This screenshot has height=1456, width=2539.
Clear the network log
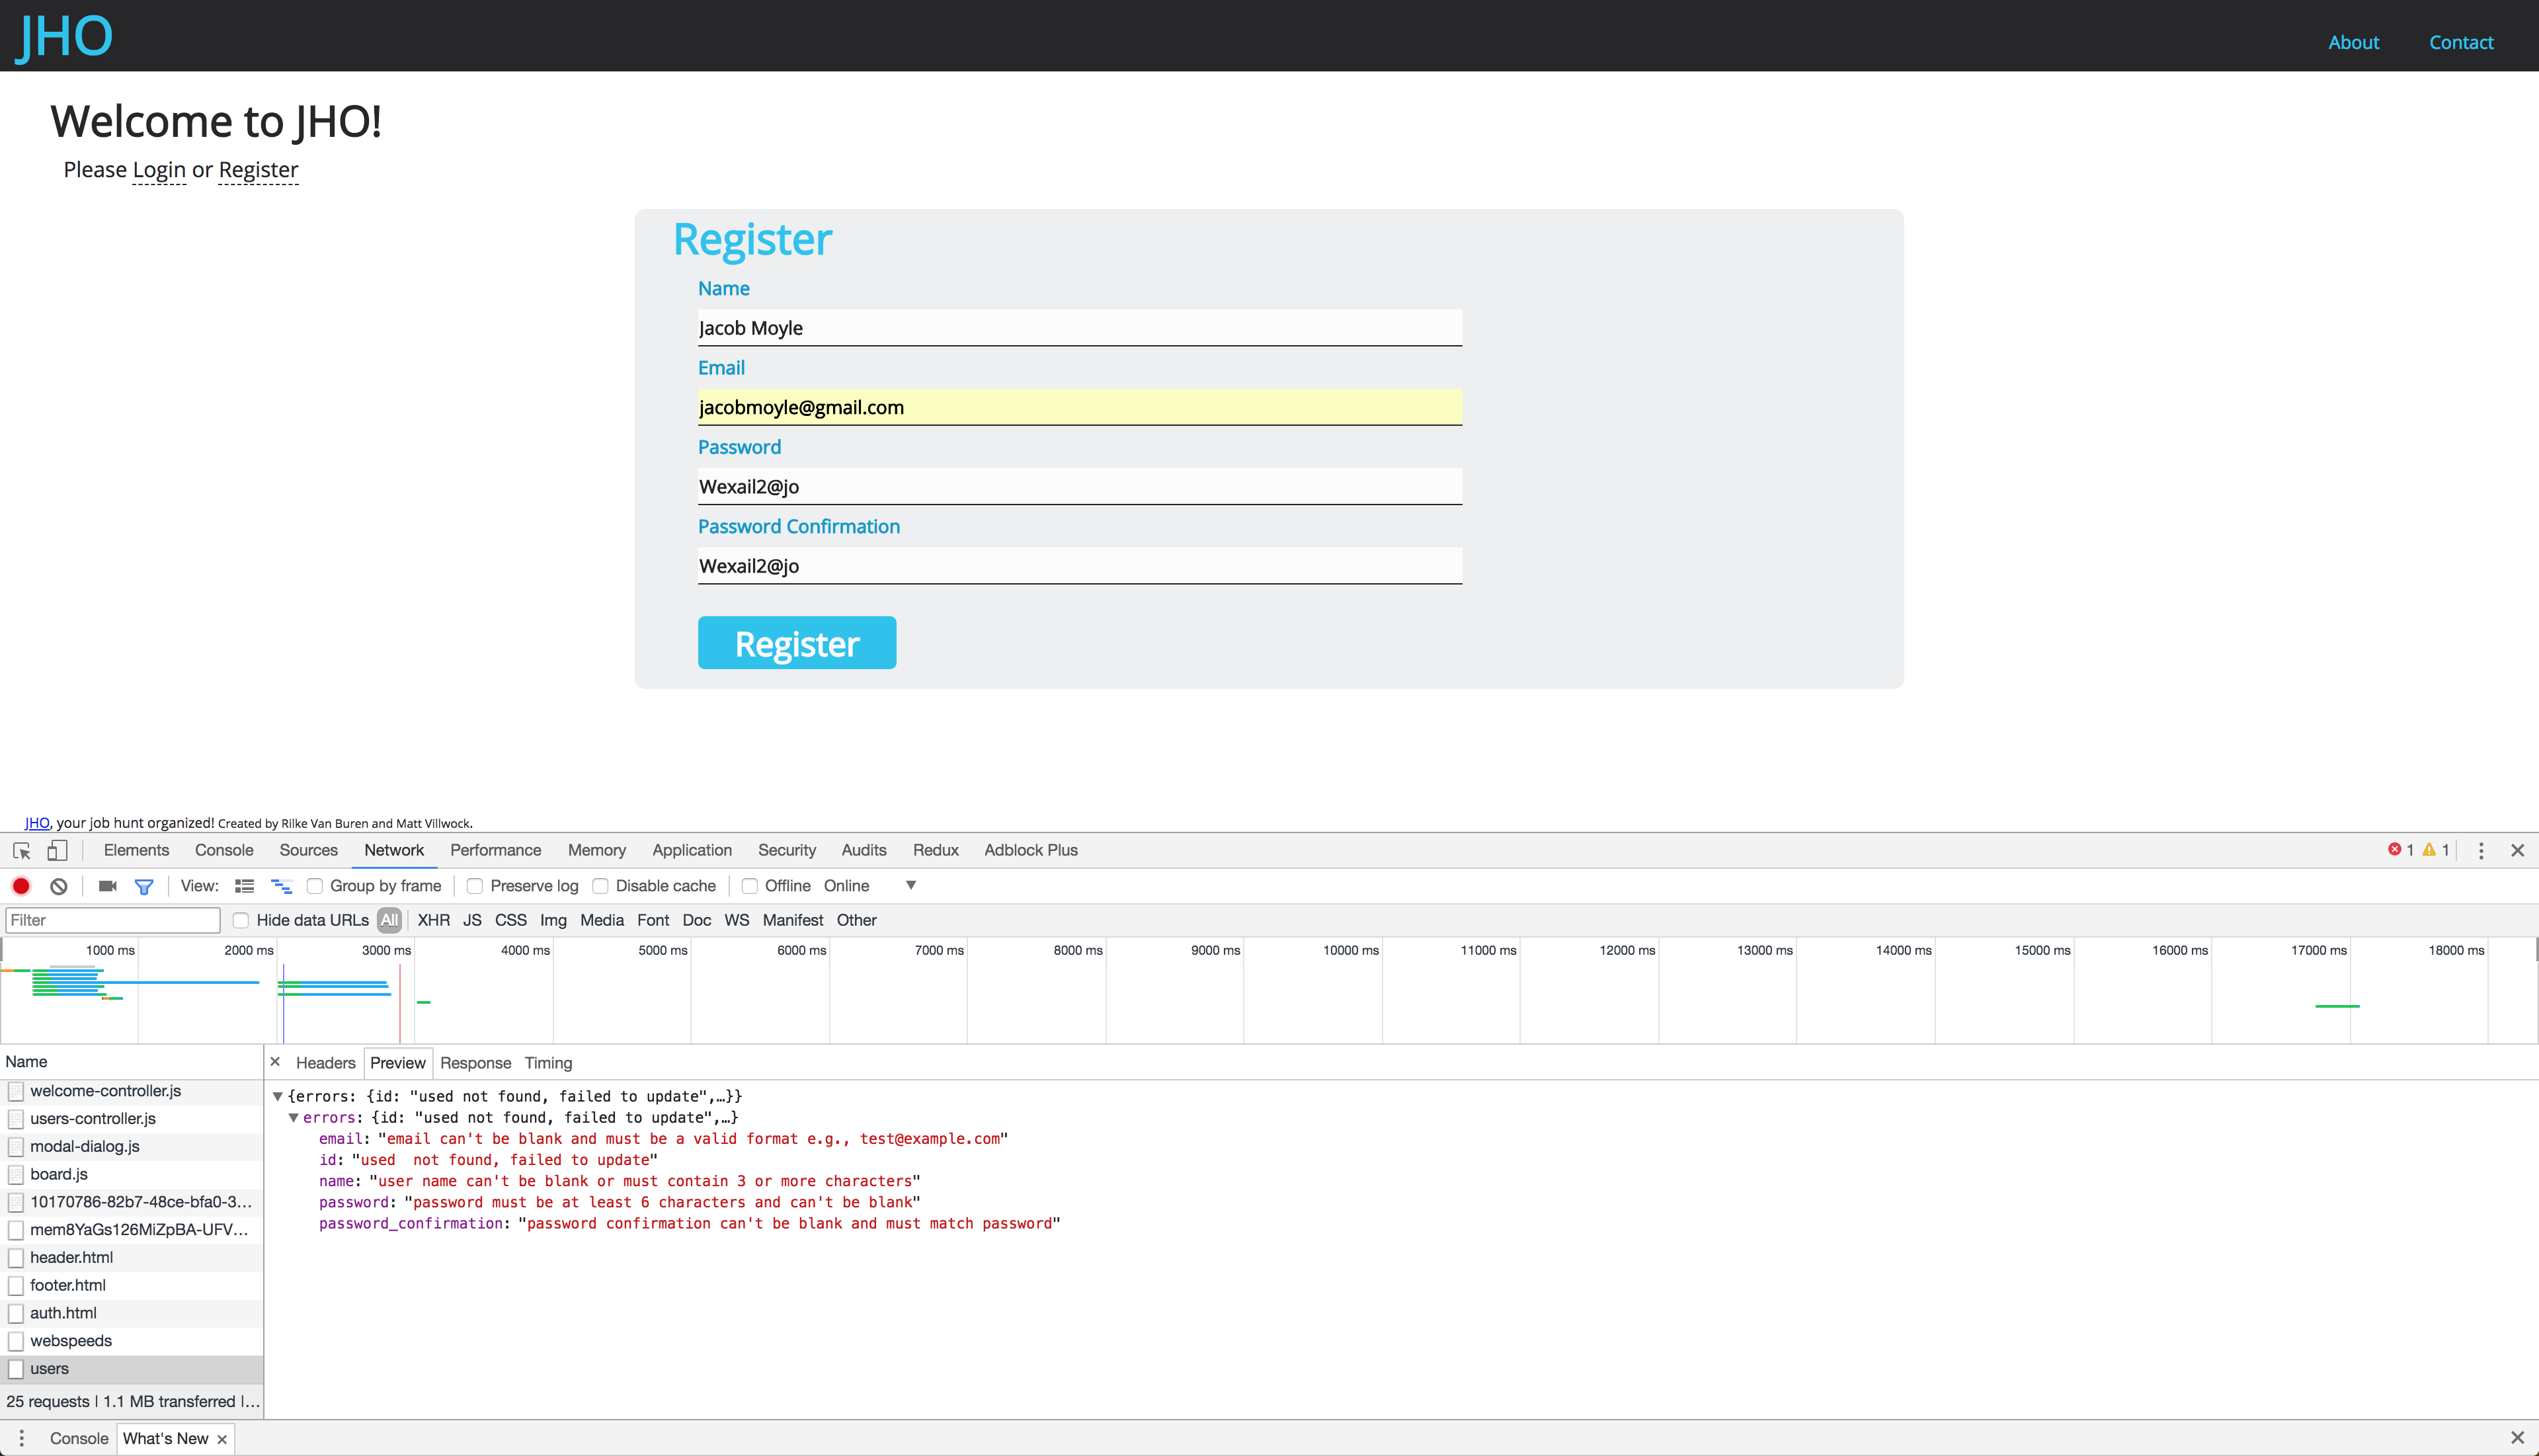click(x=59, y=886)
